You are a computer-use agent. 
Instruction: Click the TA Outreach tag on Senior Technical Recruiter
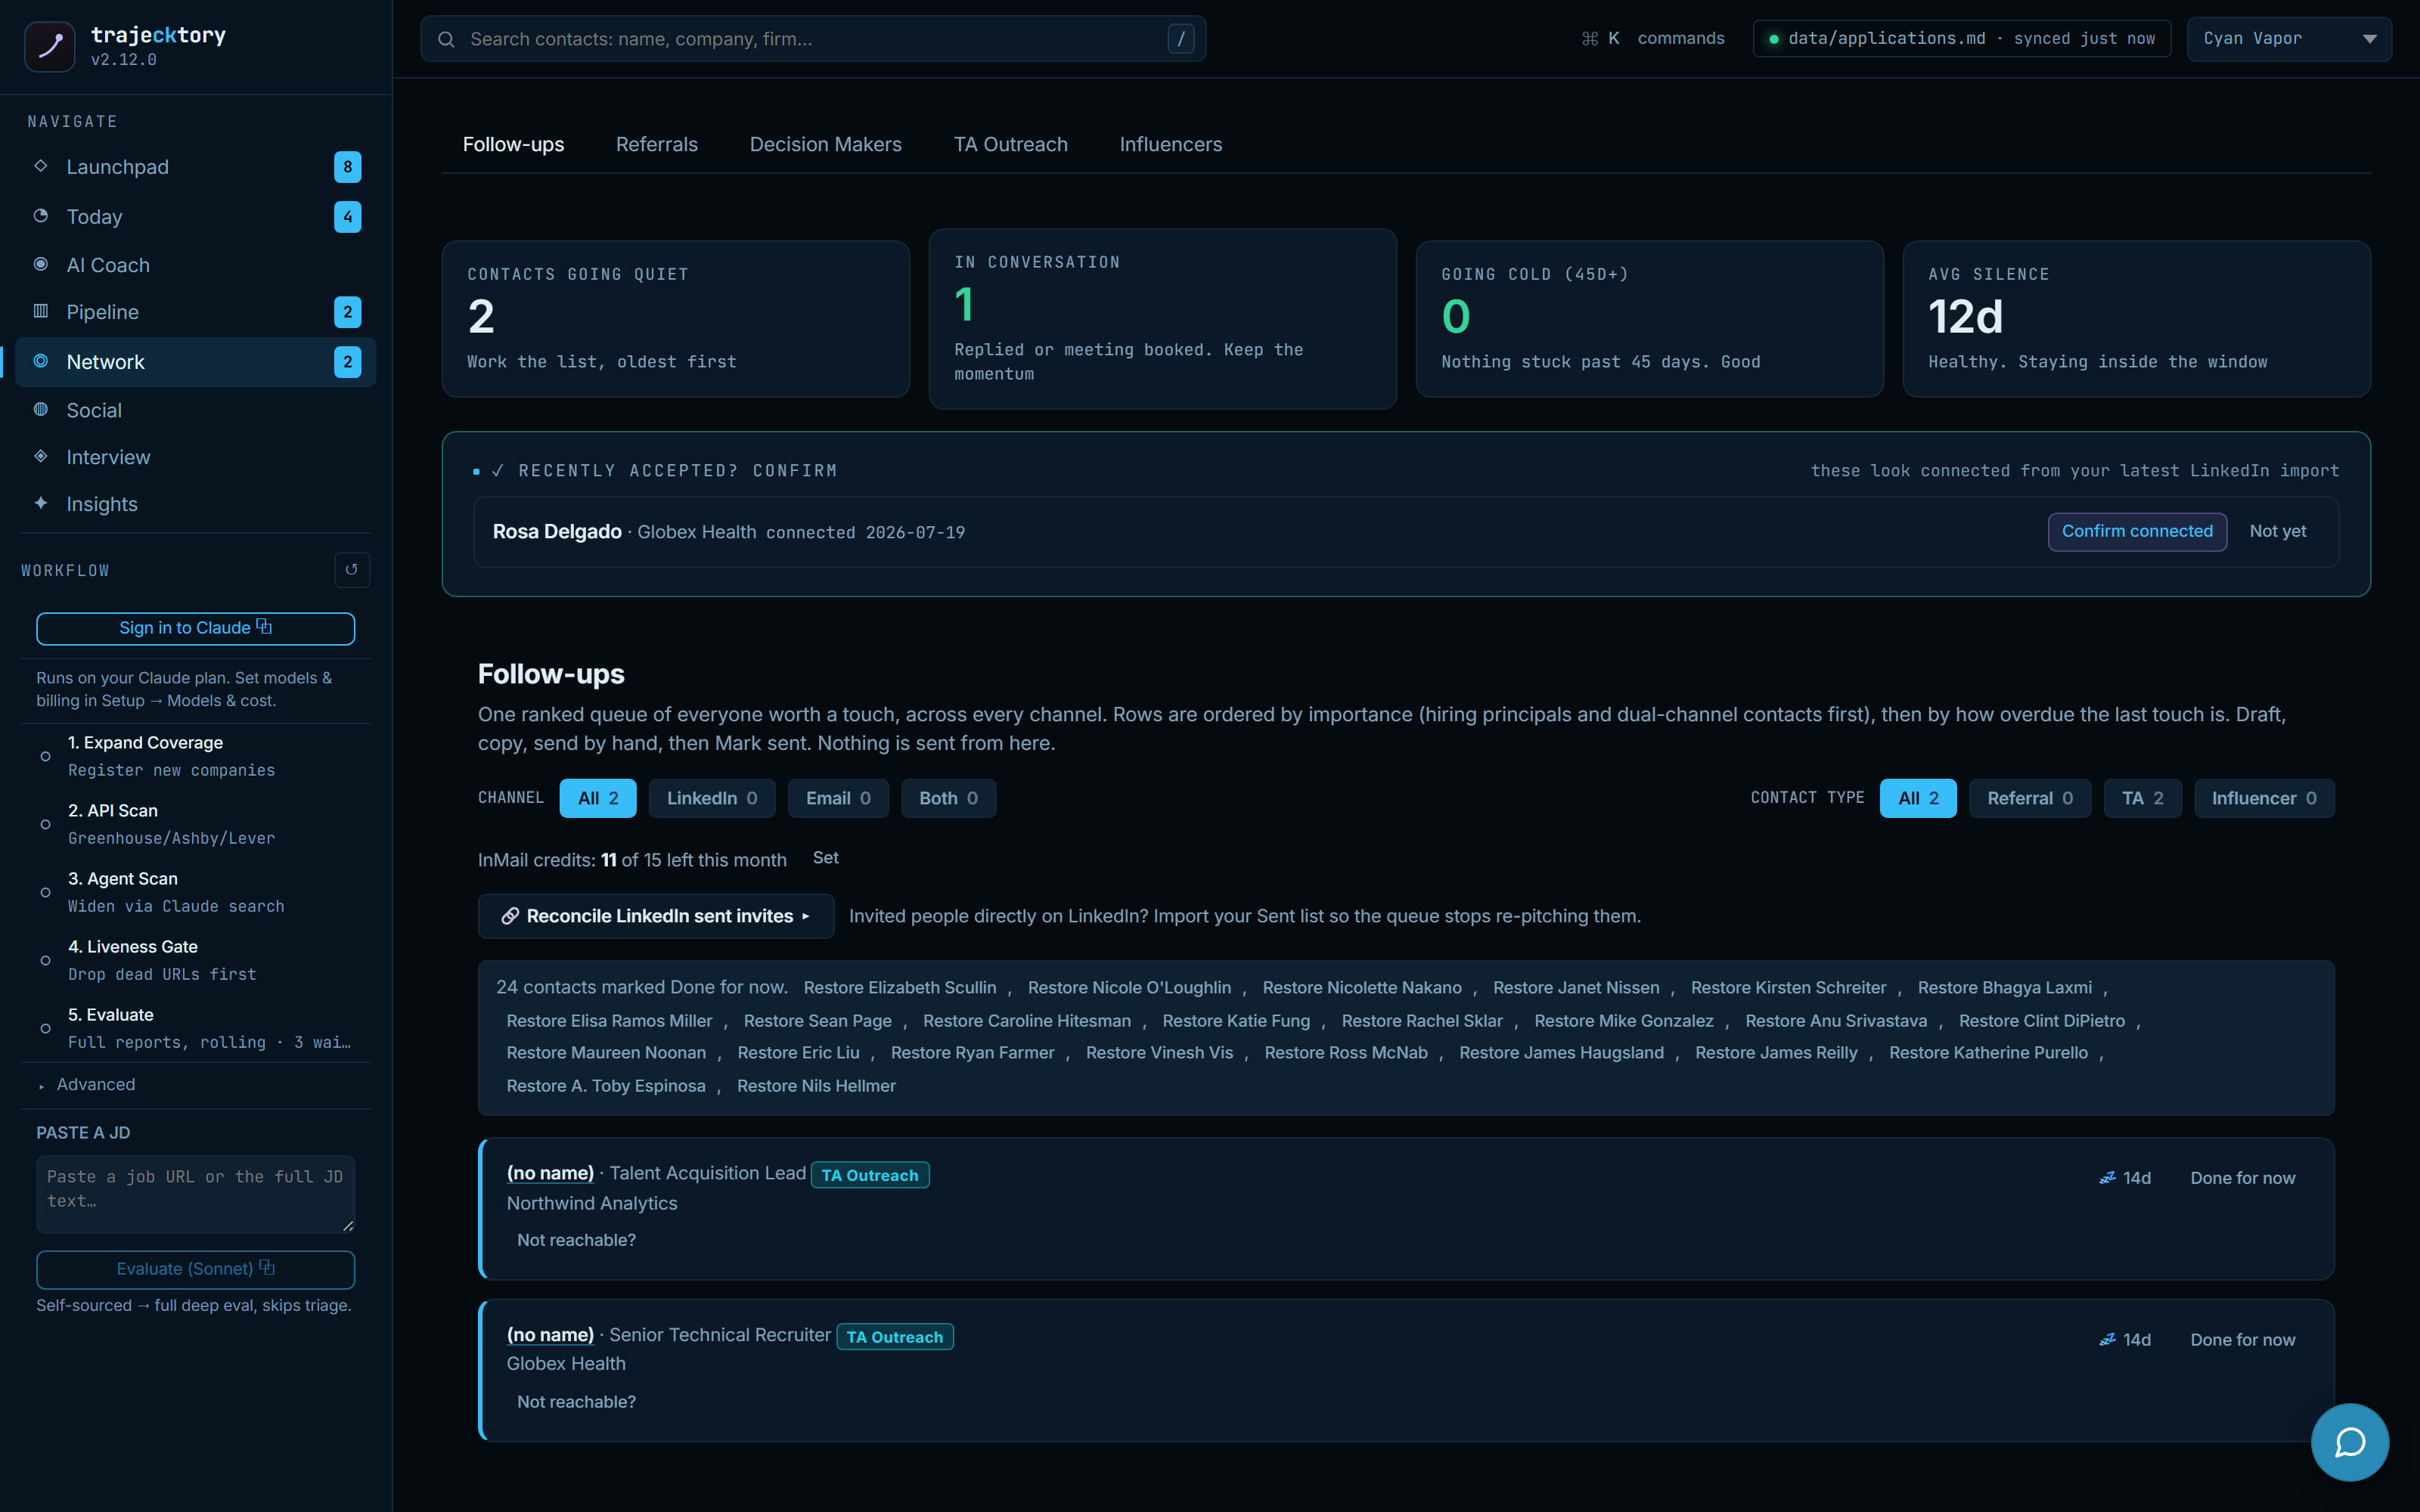point(894,1337)
